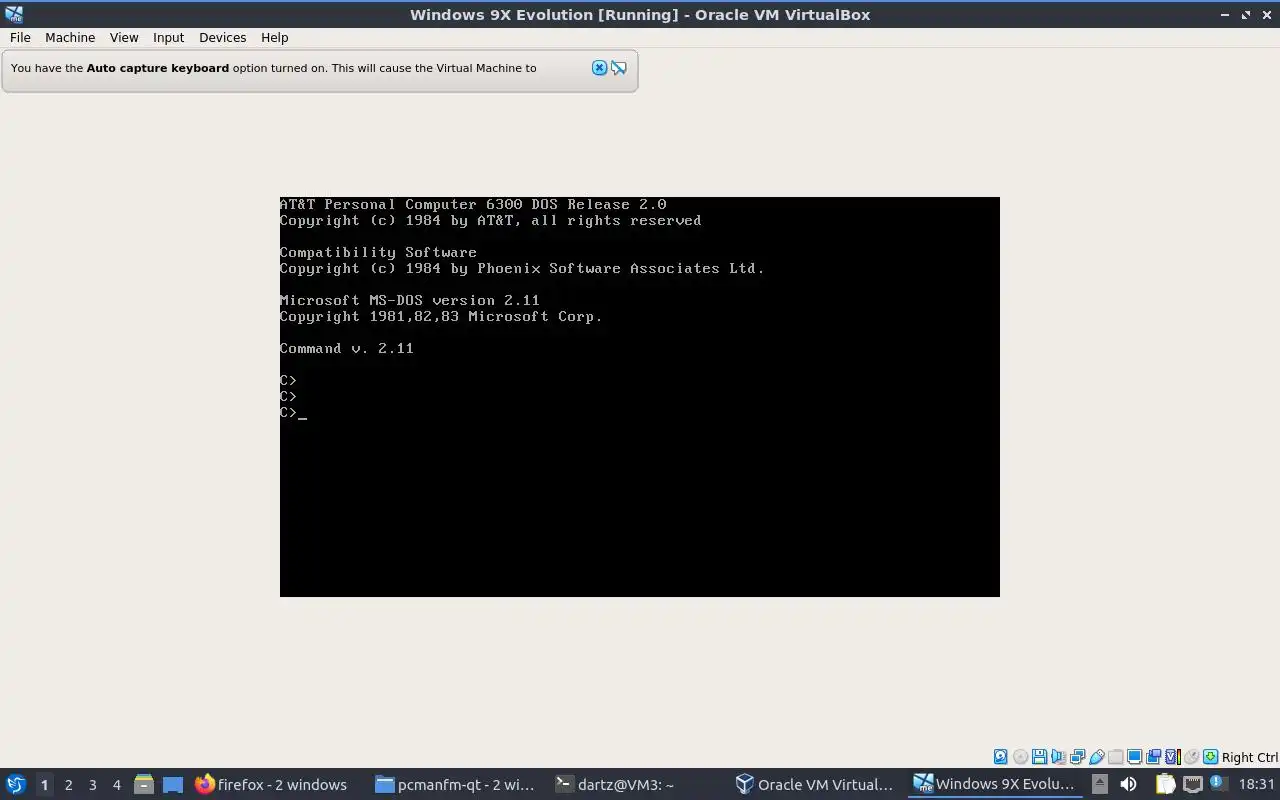This screenshot has width=1280, height=800.
Task: Click the don't-show-again notification icon
Action: click(619, 68)
